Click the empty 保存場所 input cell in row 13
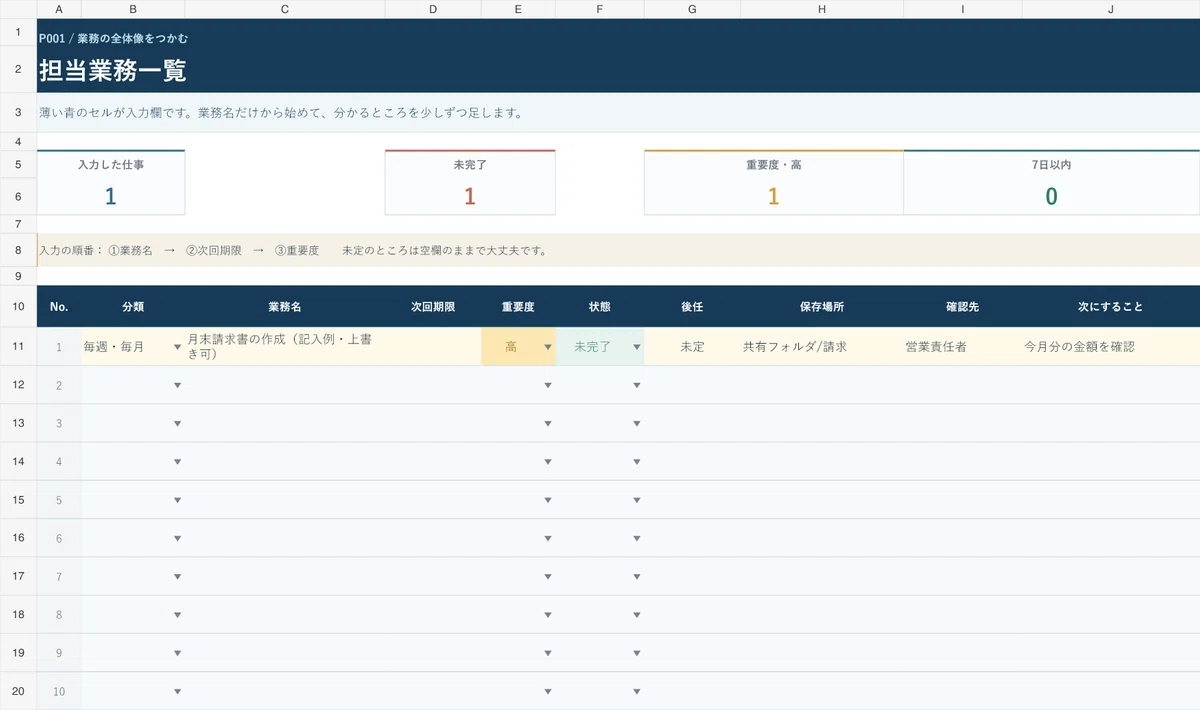Image resolution: width=1200 pixels, height=710 pixels. (822, 424)
